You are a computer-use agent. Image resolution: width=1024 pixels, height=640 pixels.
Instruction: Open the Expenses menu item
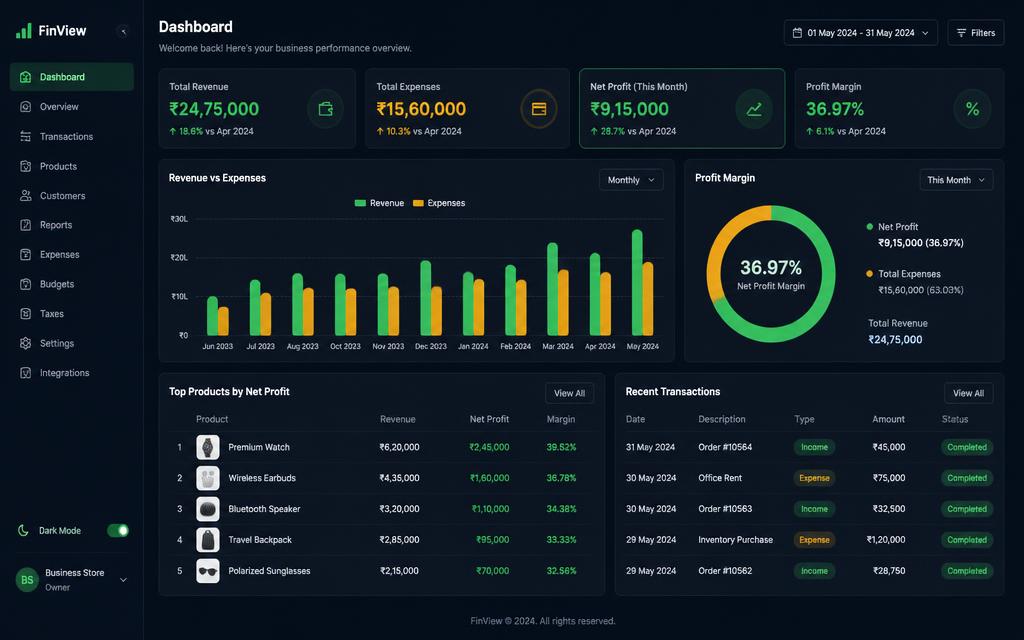(x=72, y=254)
